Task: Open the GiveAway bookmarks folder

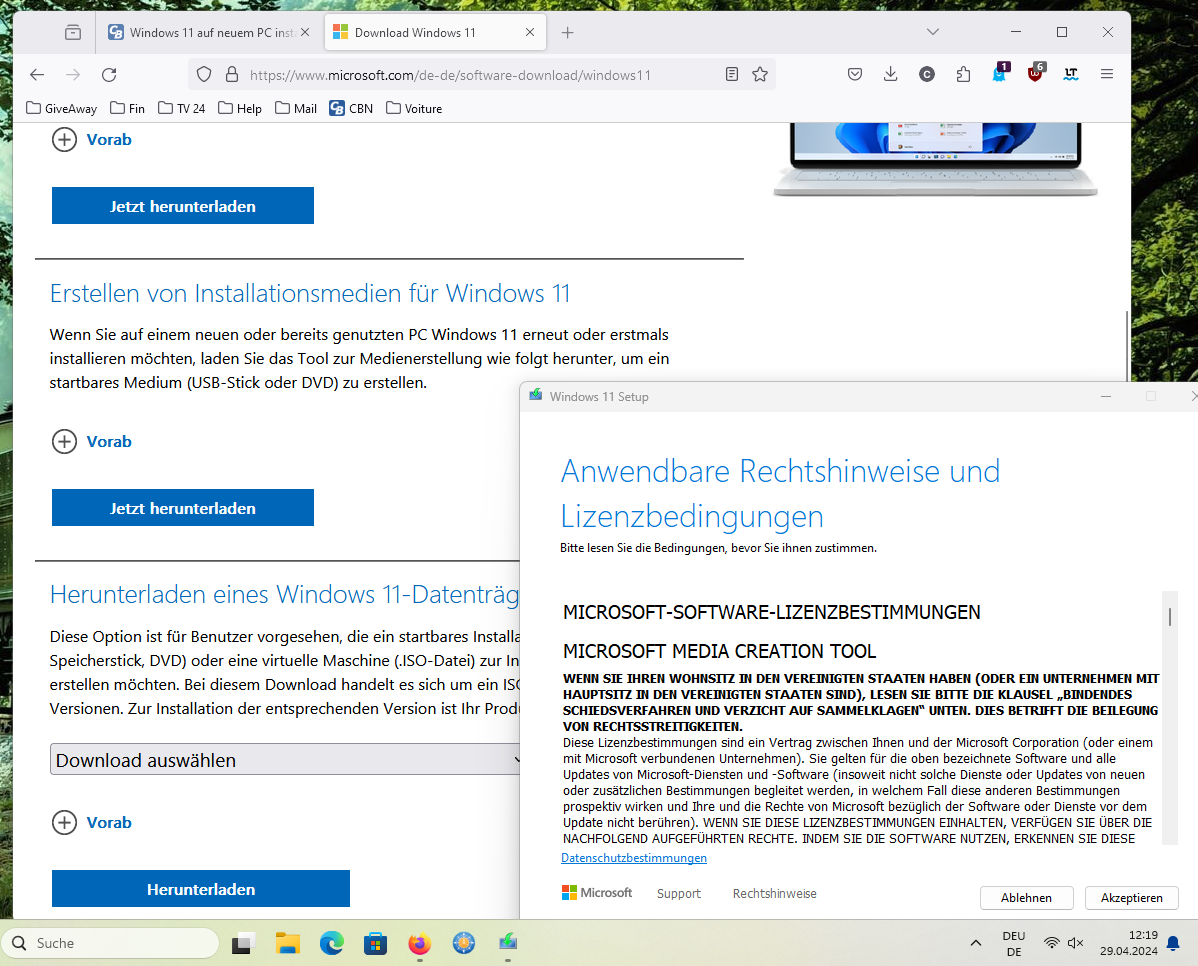Action: 62,109
